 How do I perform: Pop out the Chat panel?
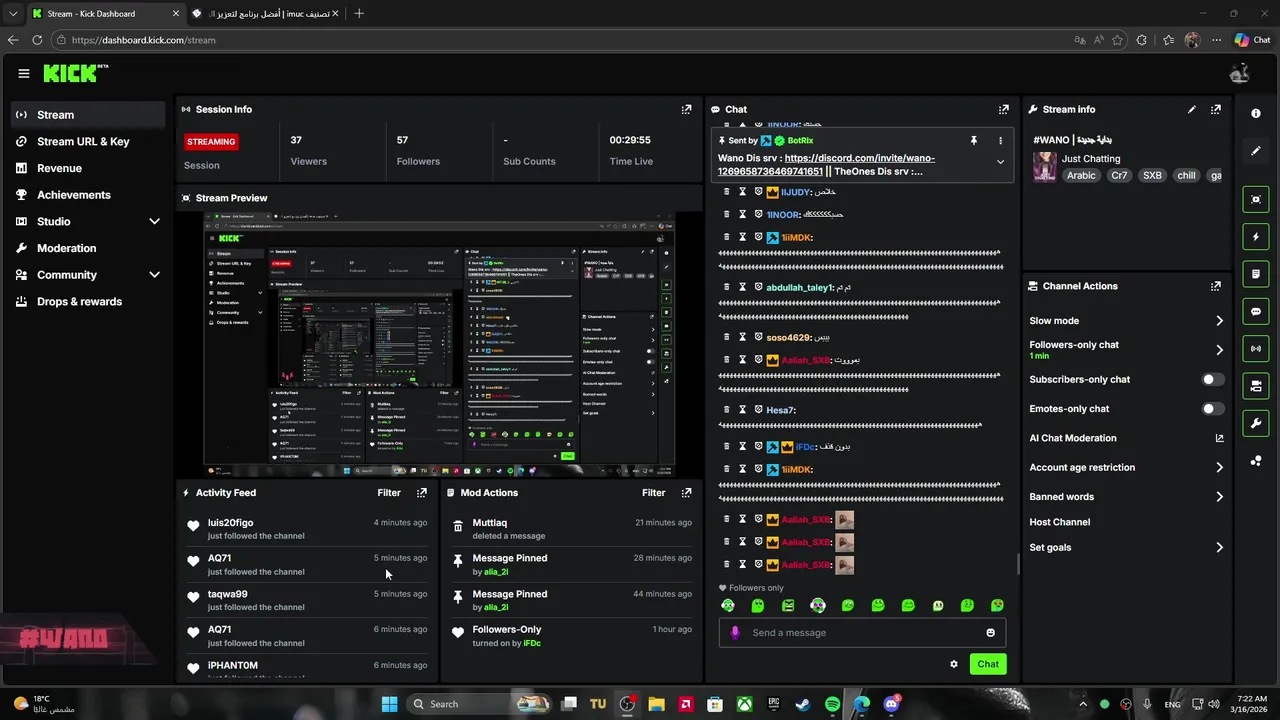tap(1003, 109)
